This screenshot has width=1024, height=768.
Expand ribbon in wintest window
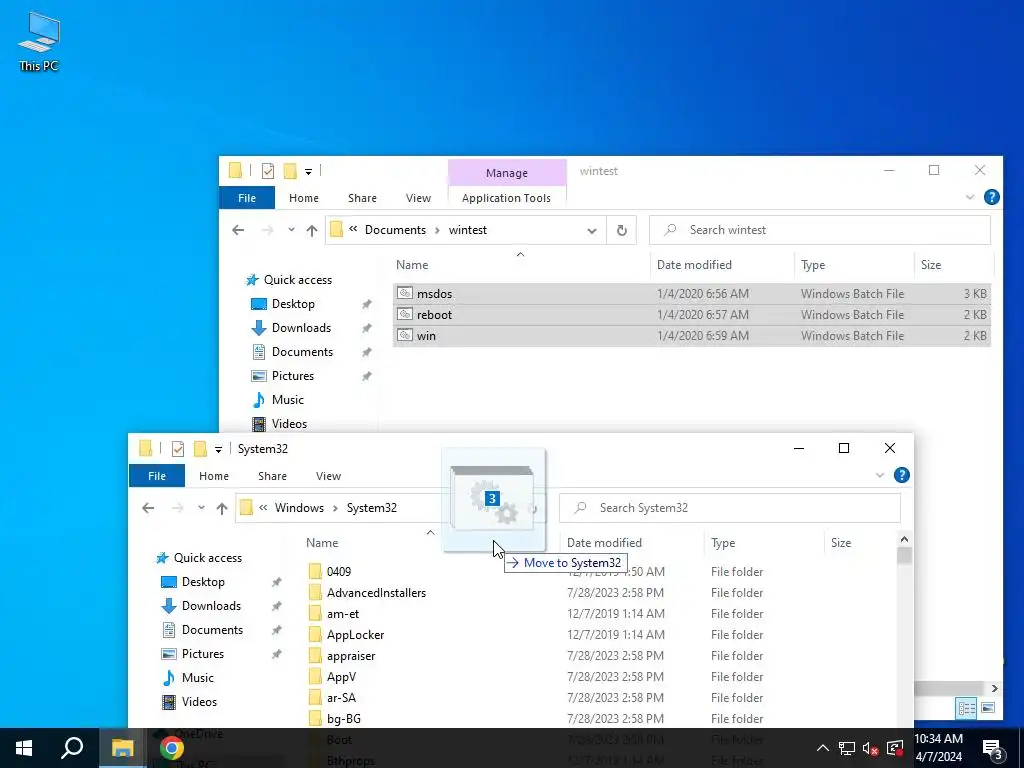[x=970, y=197]
